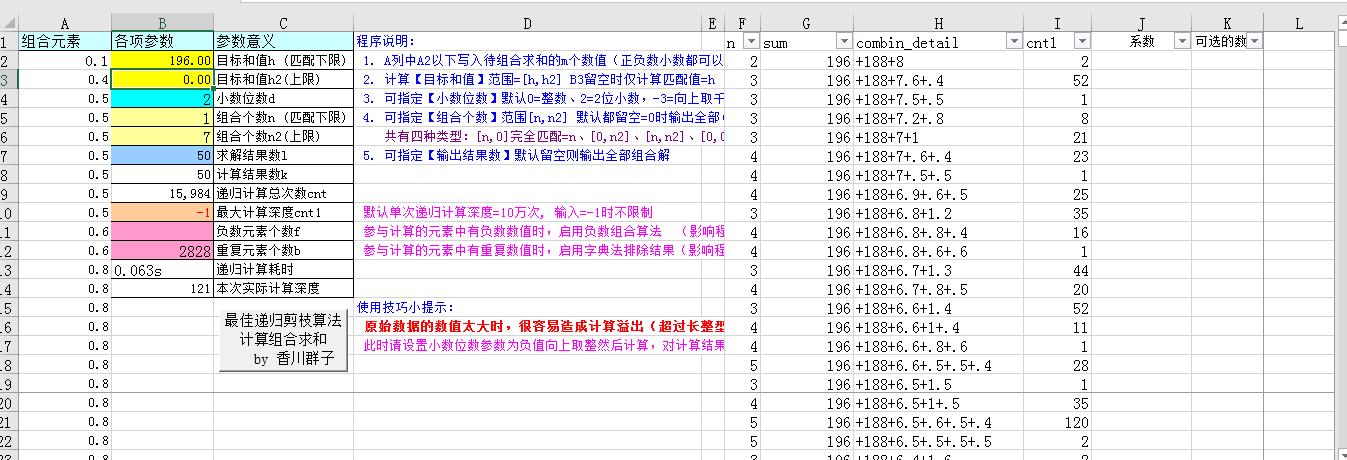Open the 系数 column filter dropdown
Screen dimensions: 1347x460
pyautogui.click(x=1182, y=42)
